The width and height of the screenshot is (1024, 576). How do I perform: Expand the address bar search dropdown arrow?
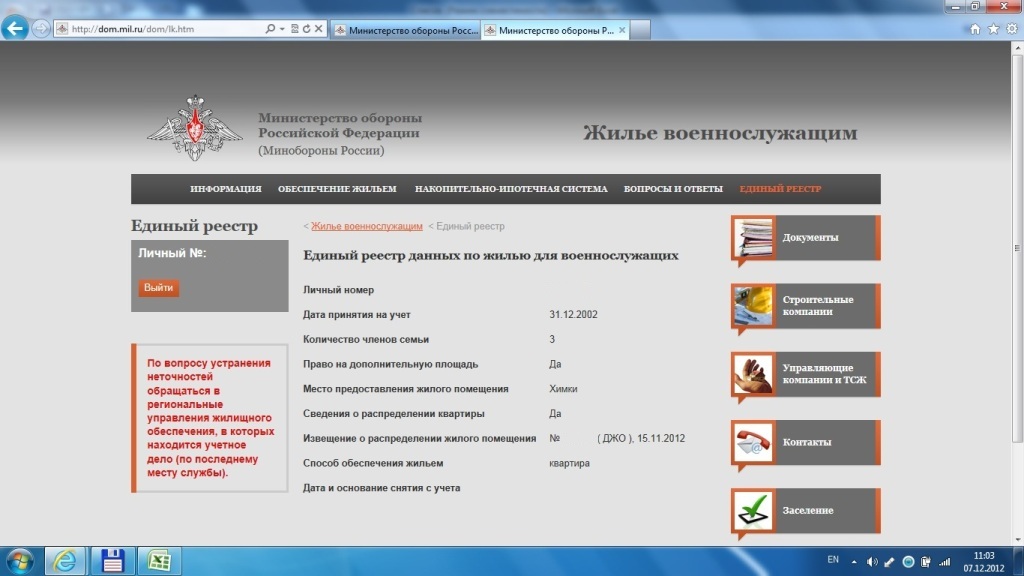coord(282,29)
